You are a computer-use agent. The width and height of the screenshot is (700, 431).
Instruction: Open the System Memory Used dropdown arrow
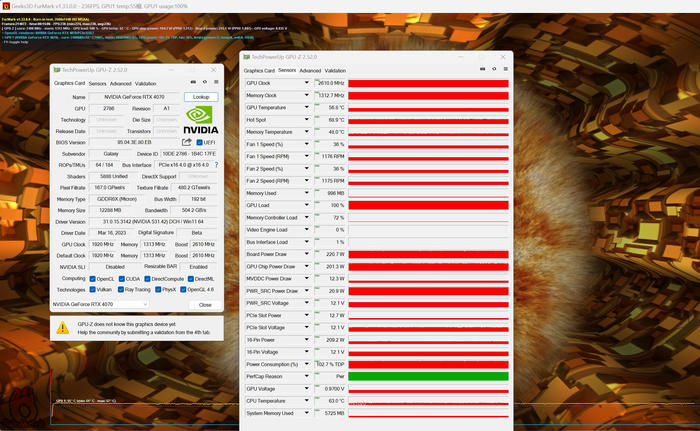(x=306, y=413)
